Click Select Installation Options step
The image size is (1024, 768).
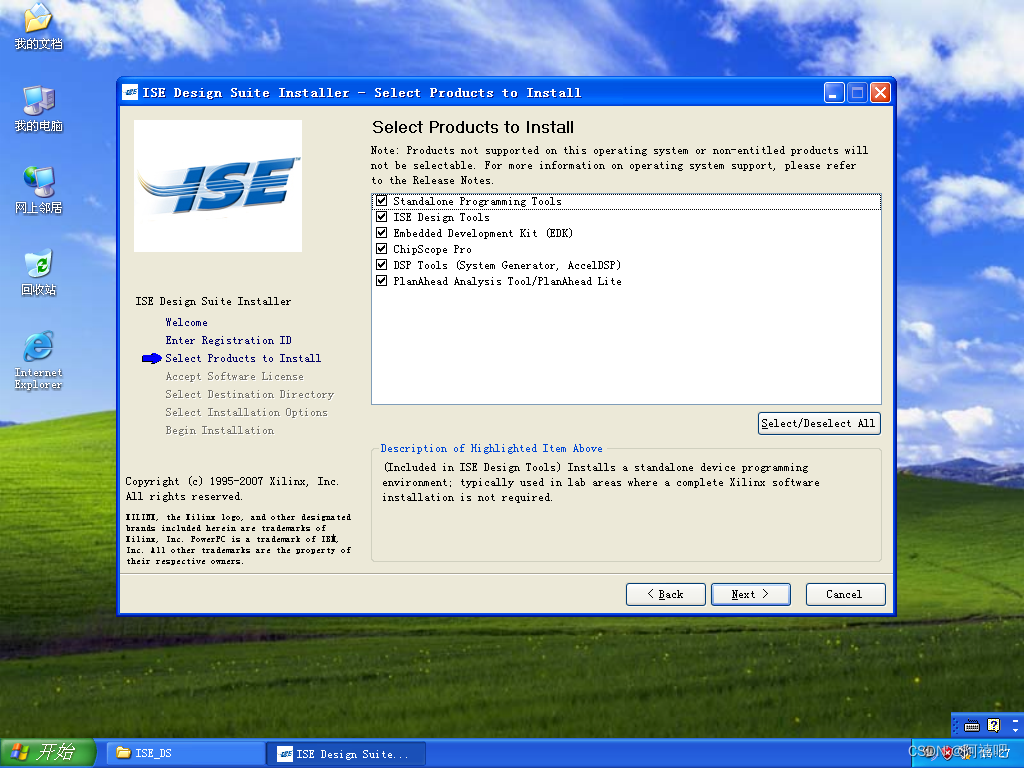(246, 412)
